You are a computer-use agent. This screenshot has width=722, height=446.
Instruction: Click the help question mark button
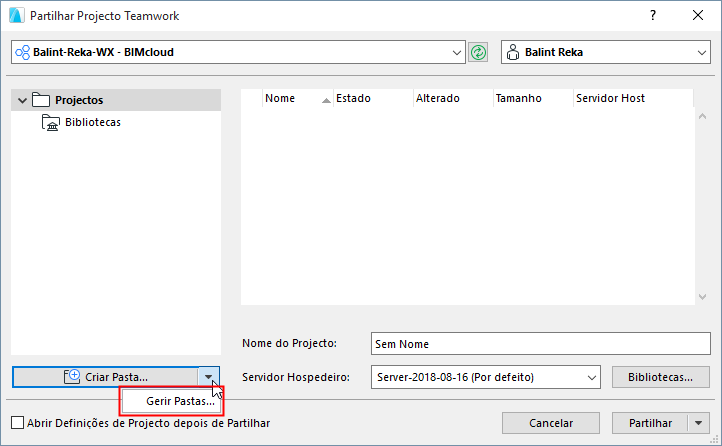coord(652,16)
